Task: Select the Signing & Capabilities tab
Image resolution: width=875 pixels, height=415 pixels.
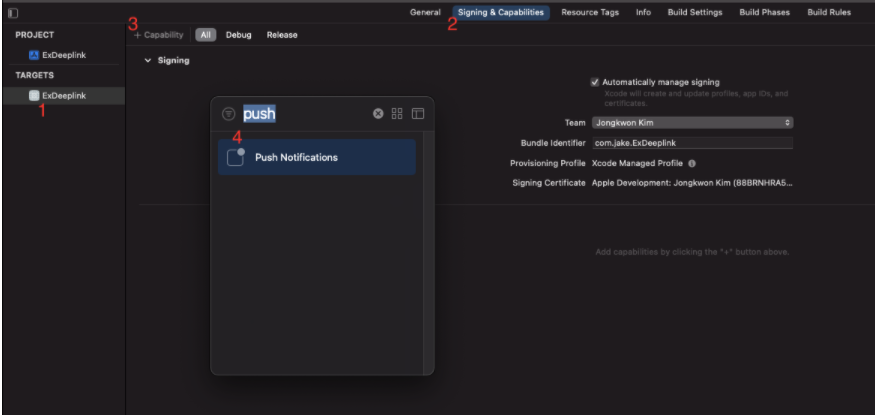Action: click(x=501, y=12)
